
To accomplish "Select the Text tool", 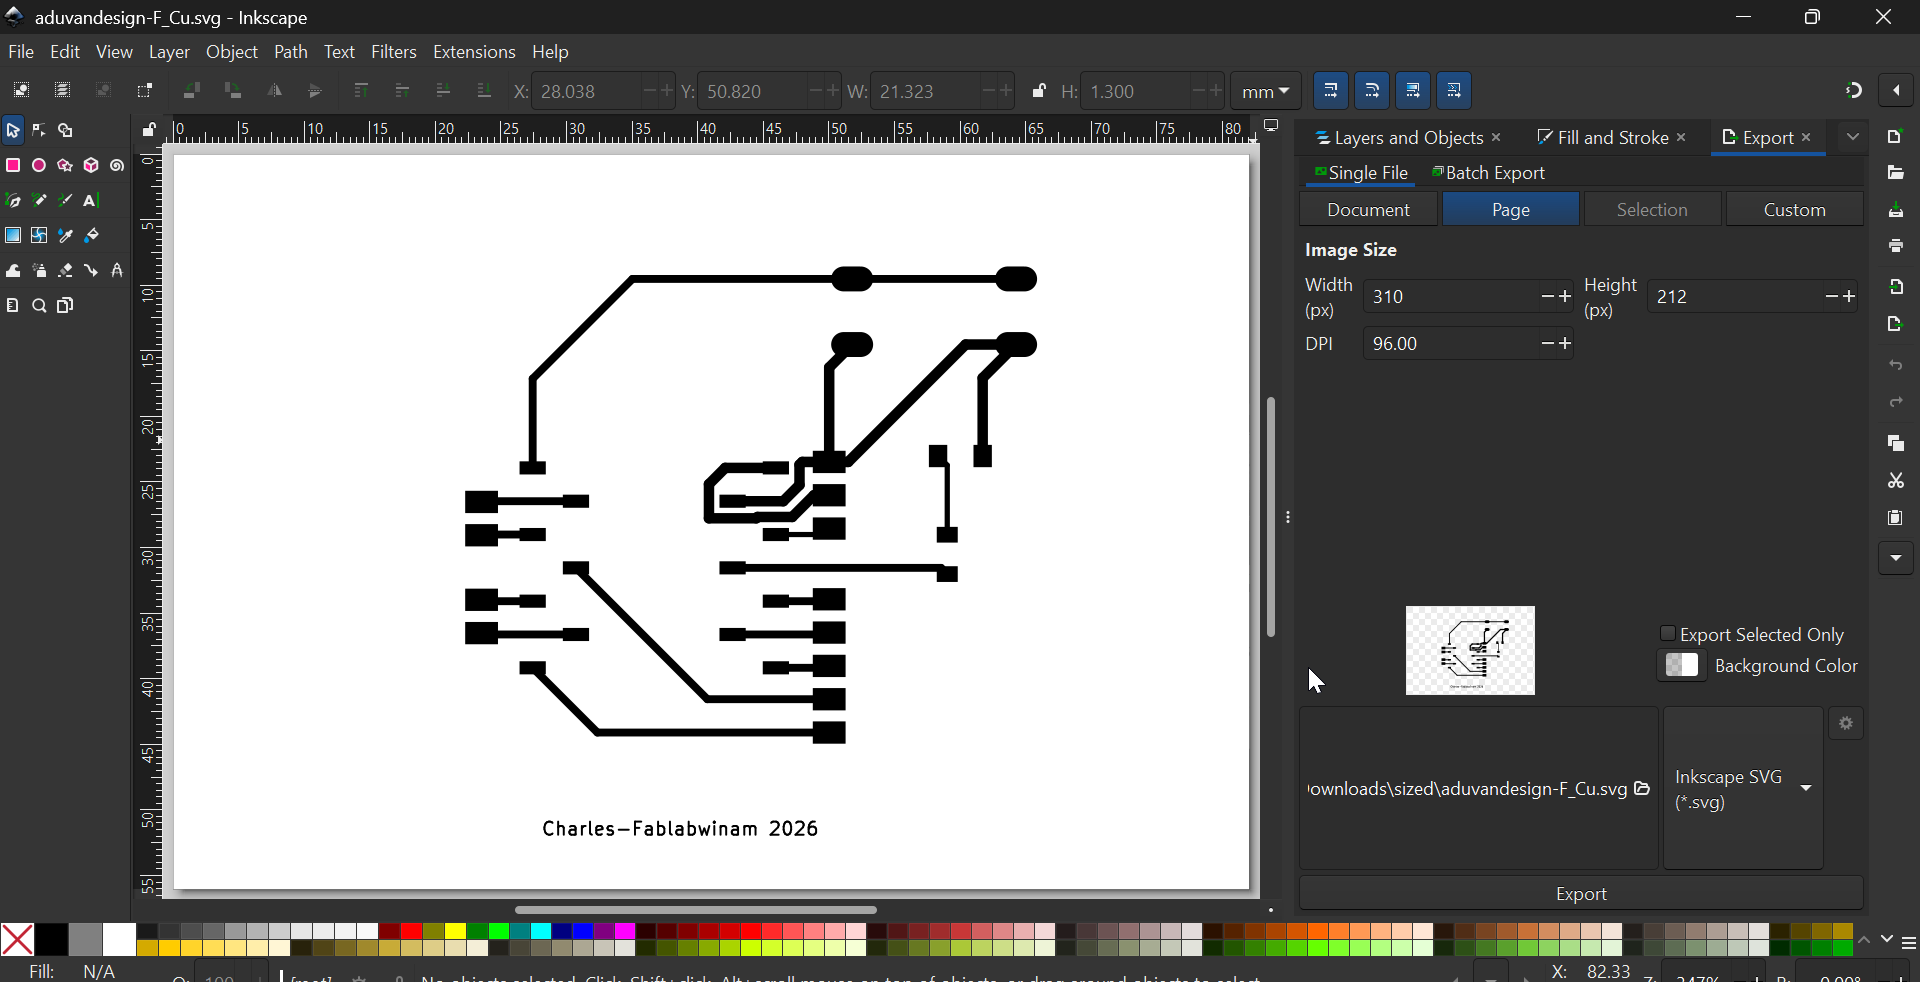I will (x=91, y=201).
